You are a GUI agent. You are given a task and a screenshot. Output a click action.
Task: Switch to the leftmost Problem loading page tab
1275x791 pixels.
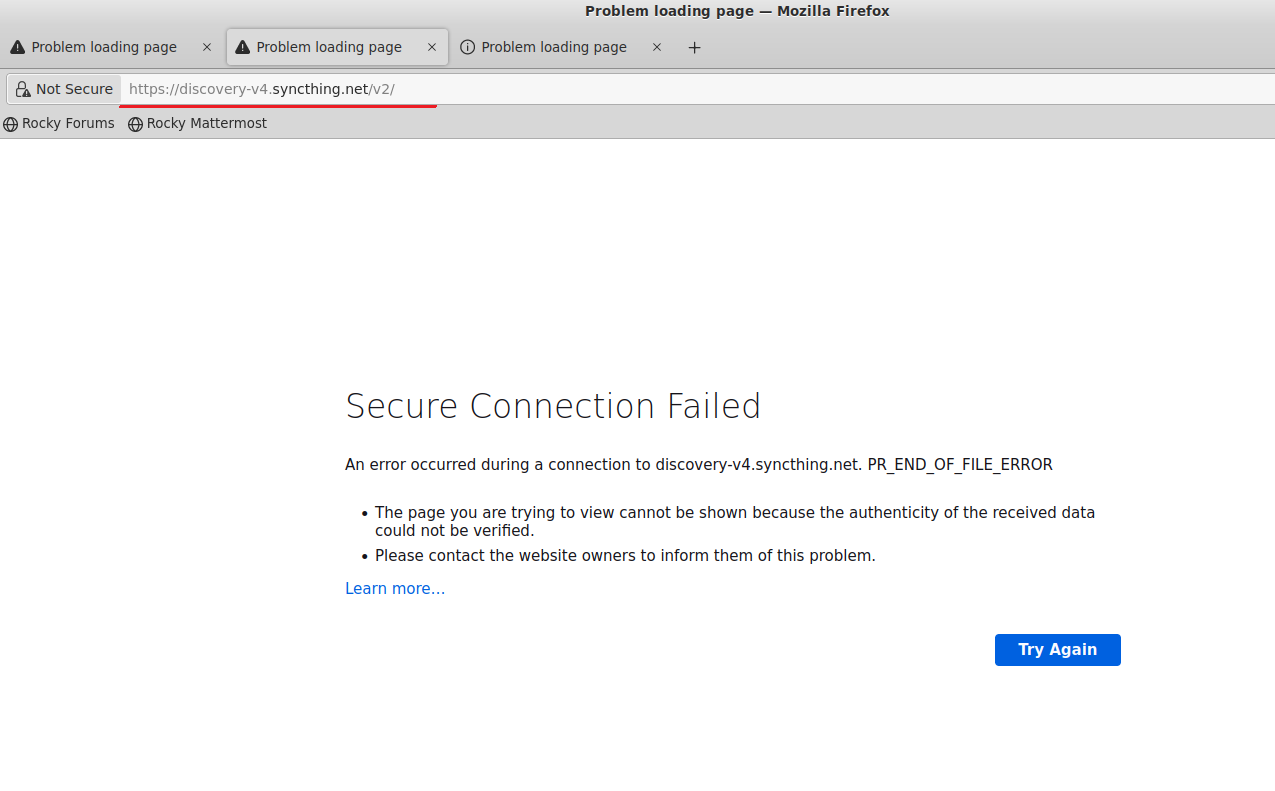112,47
